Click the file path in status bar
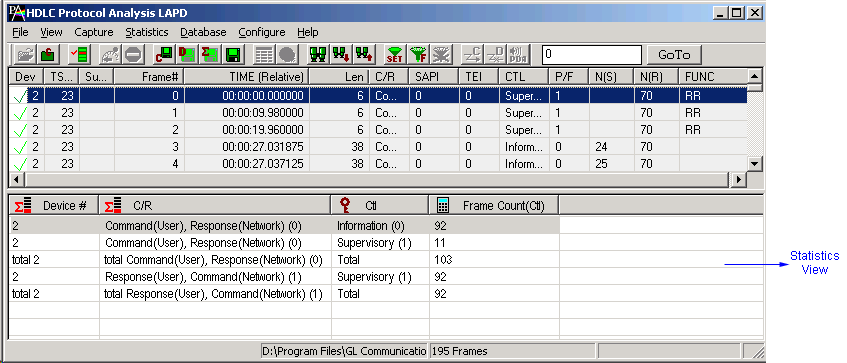The width and height of the screenshot is (847, 363). (345, 352)
